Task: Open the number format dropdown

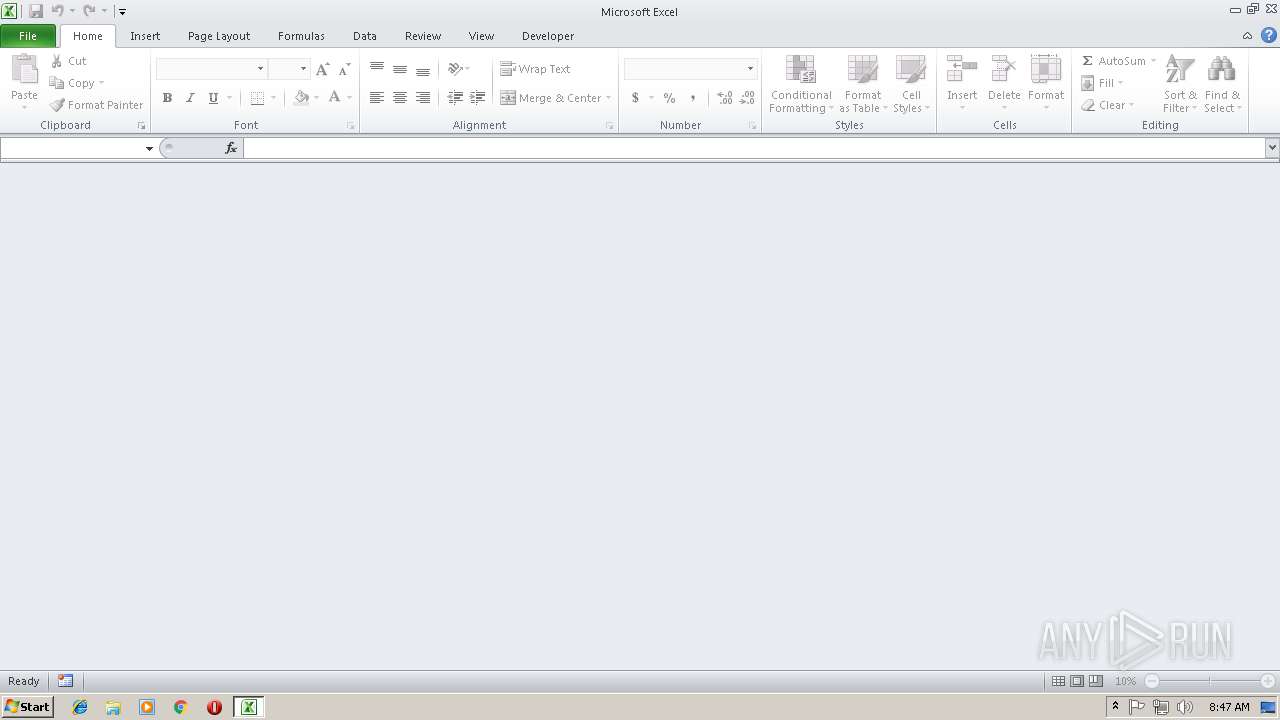Action: (750, 69)
